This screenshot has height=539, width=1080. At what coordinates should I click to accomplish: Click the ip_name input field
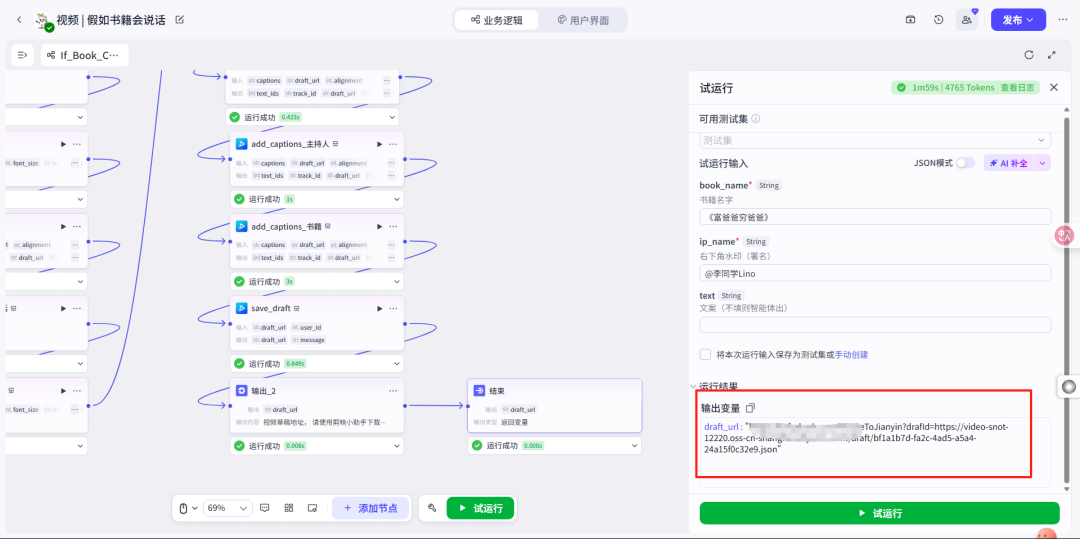pyautogui.click(x=875, y=273)
